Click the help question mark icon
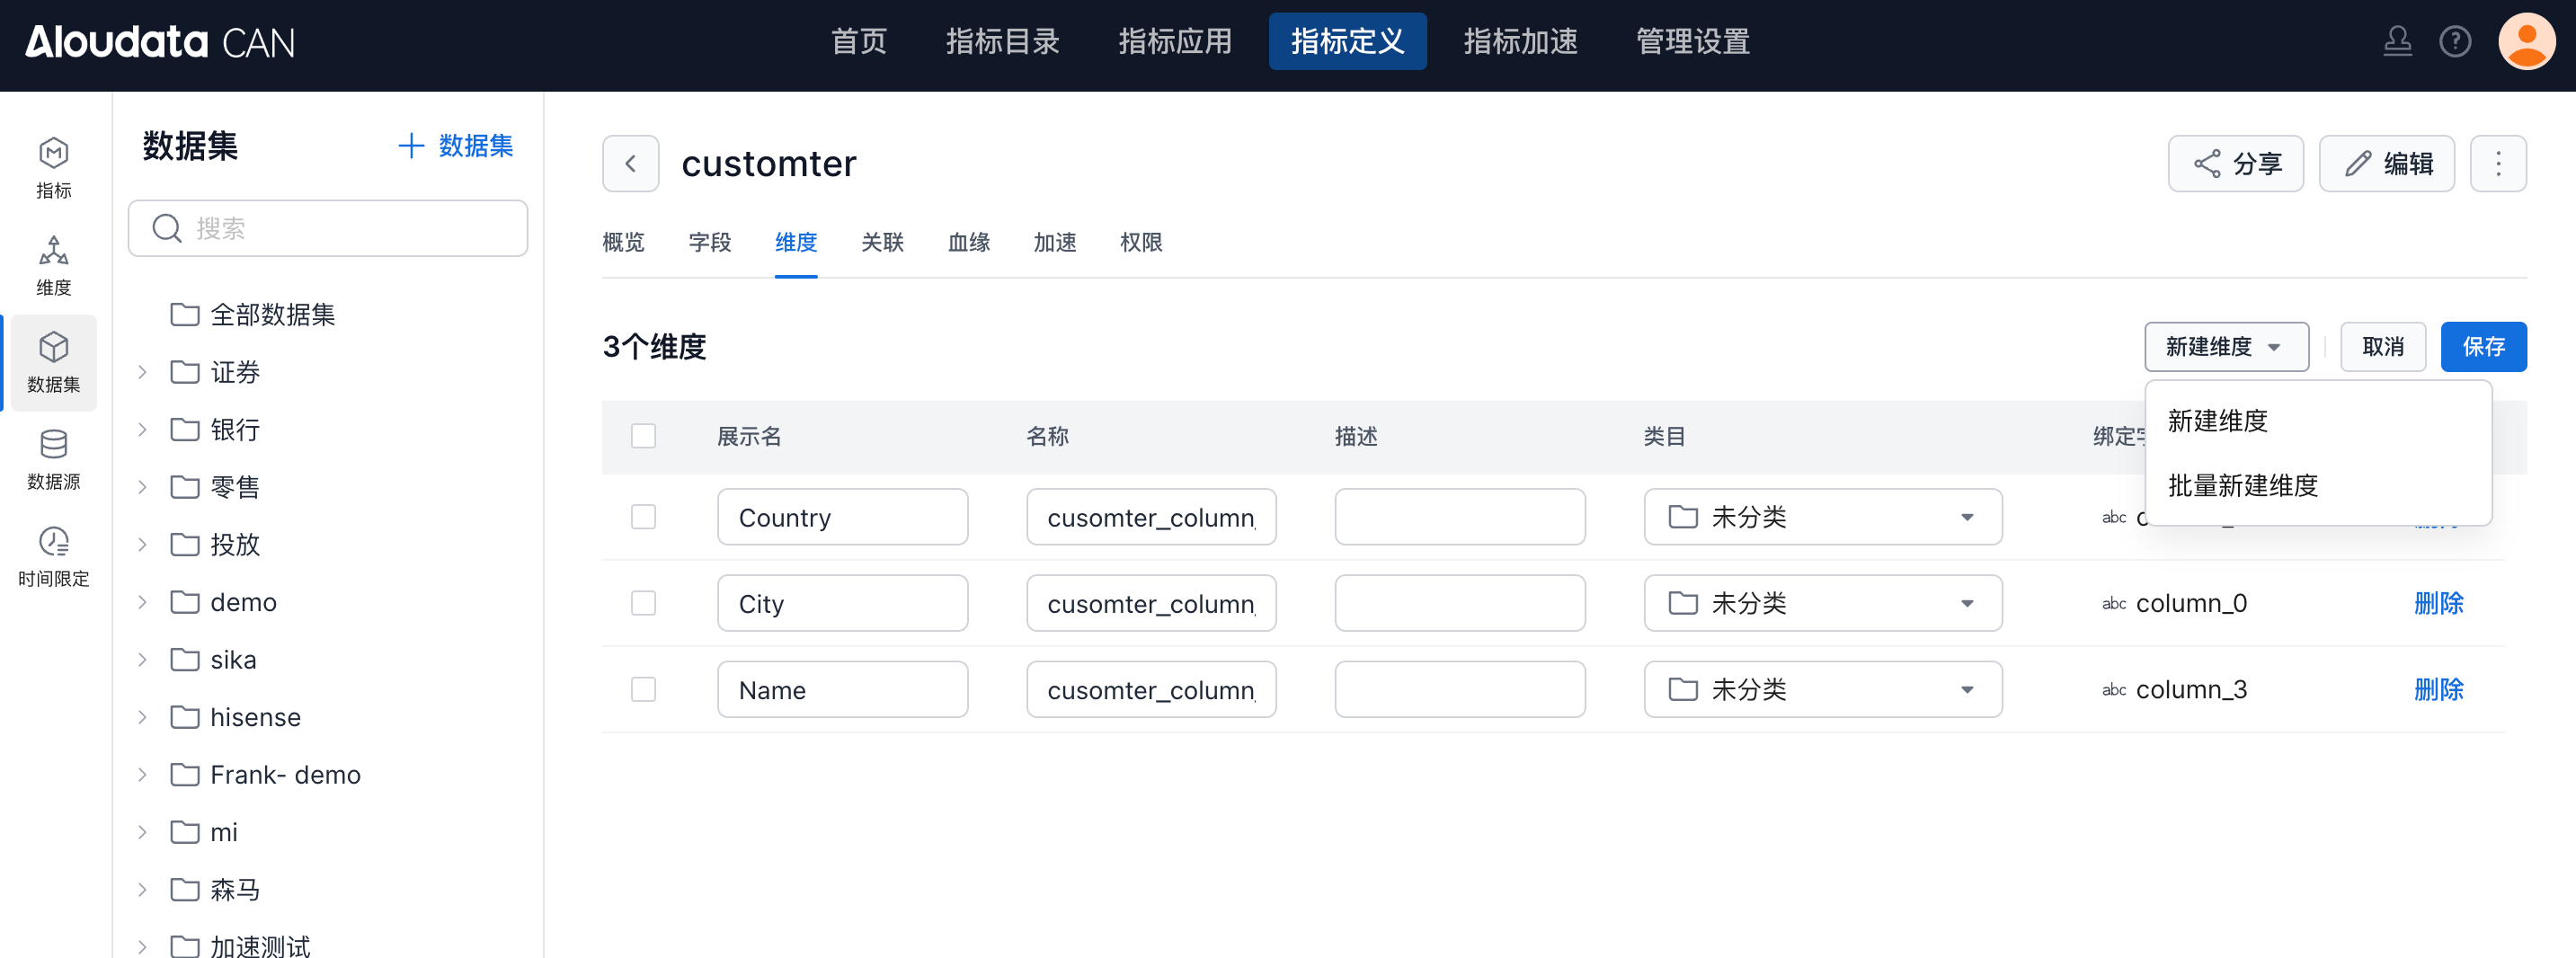This screenshot has height=958, width=2576. point(2454,42)
